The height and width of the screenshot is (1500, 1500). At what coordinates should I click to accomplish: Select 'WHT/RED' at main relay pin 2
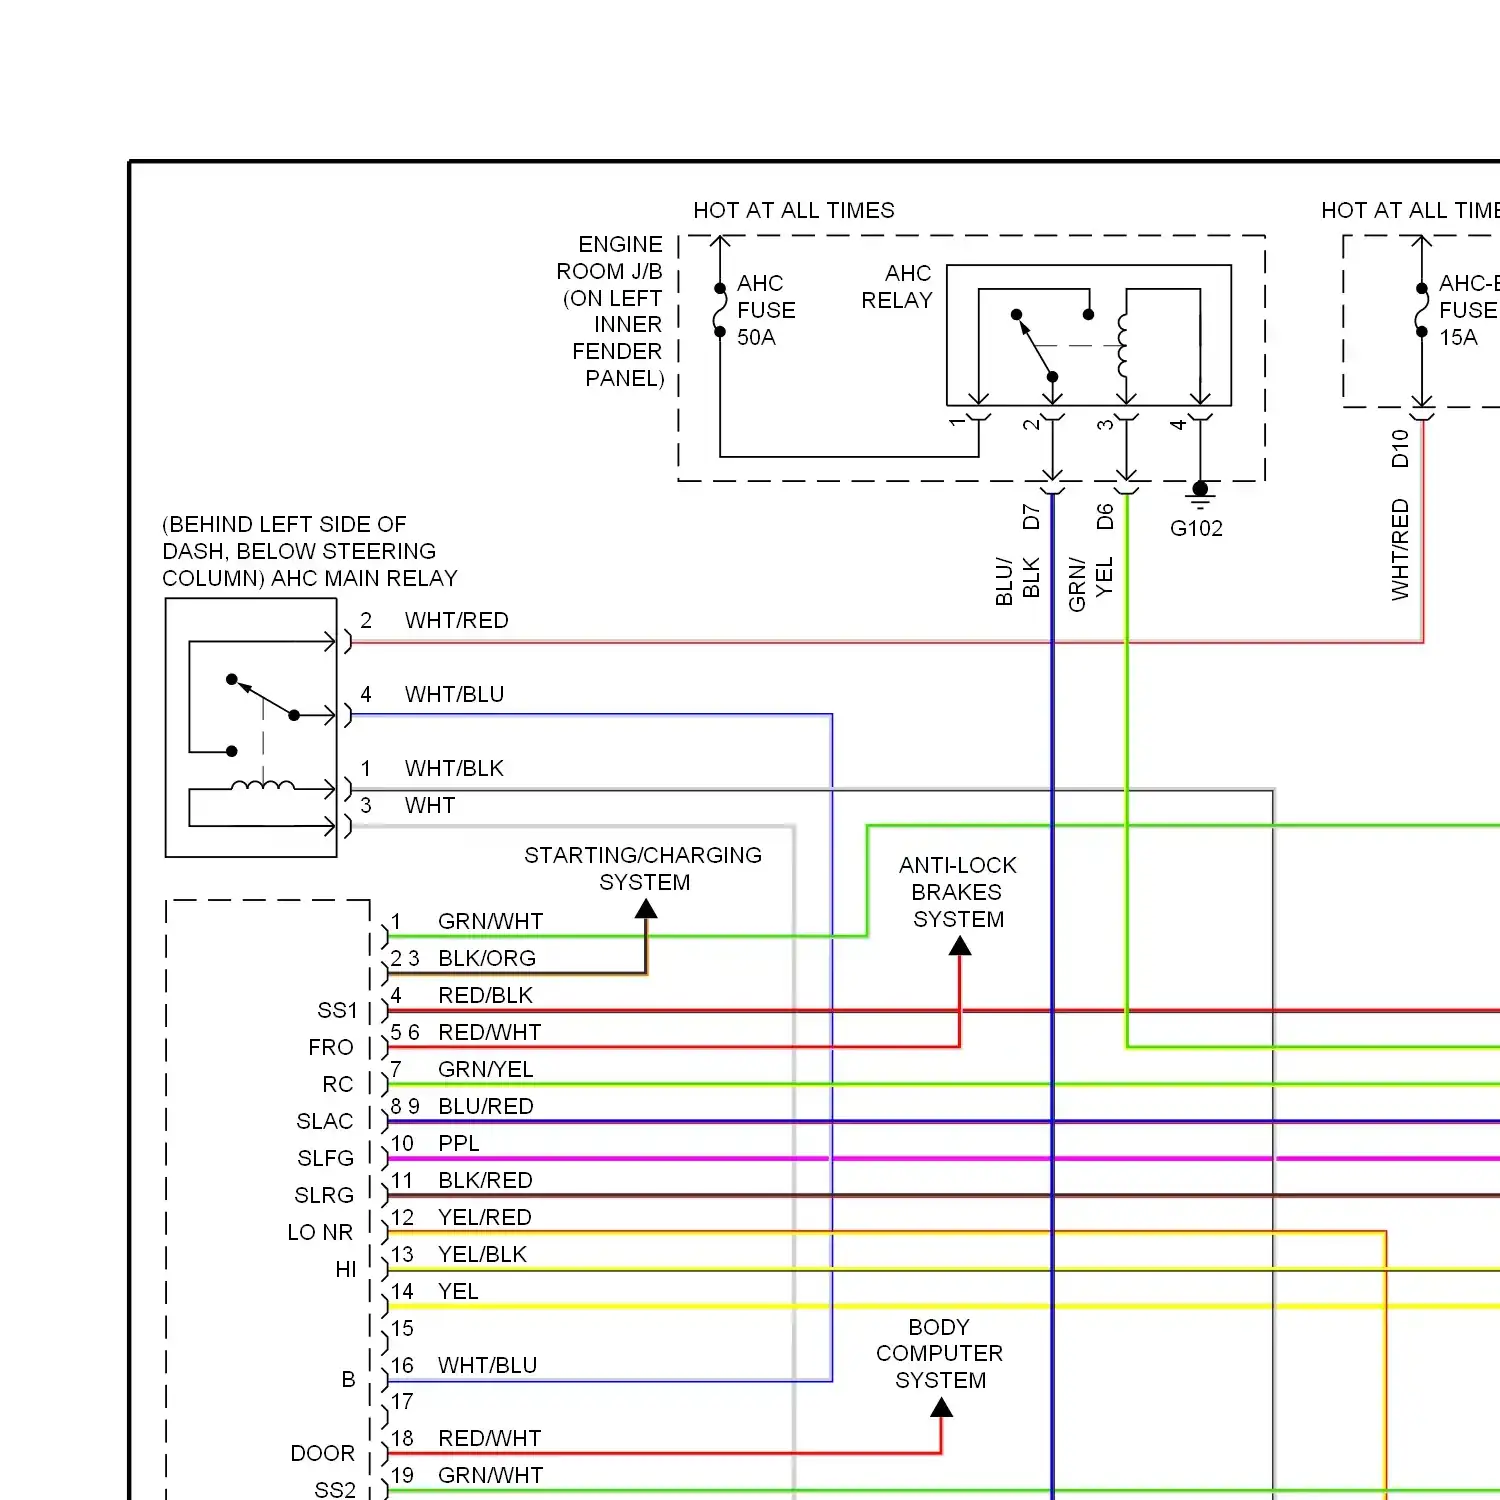coord(456,620)
